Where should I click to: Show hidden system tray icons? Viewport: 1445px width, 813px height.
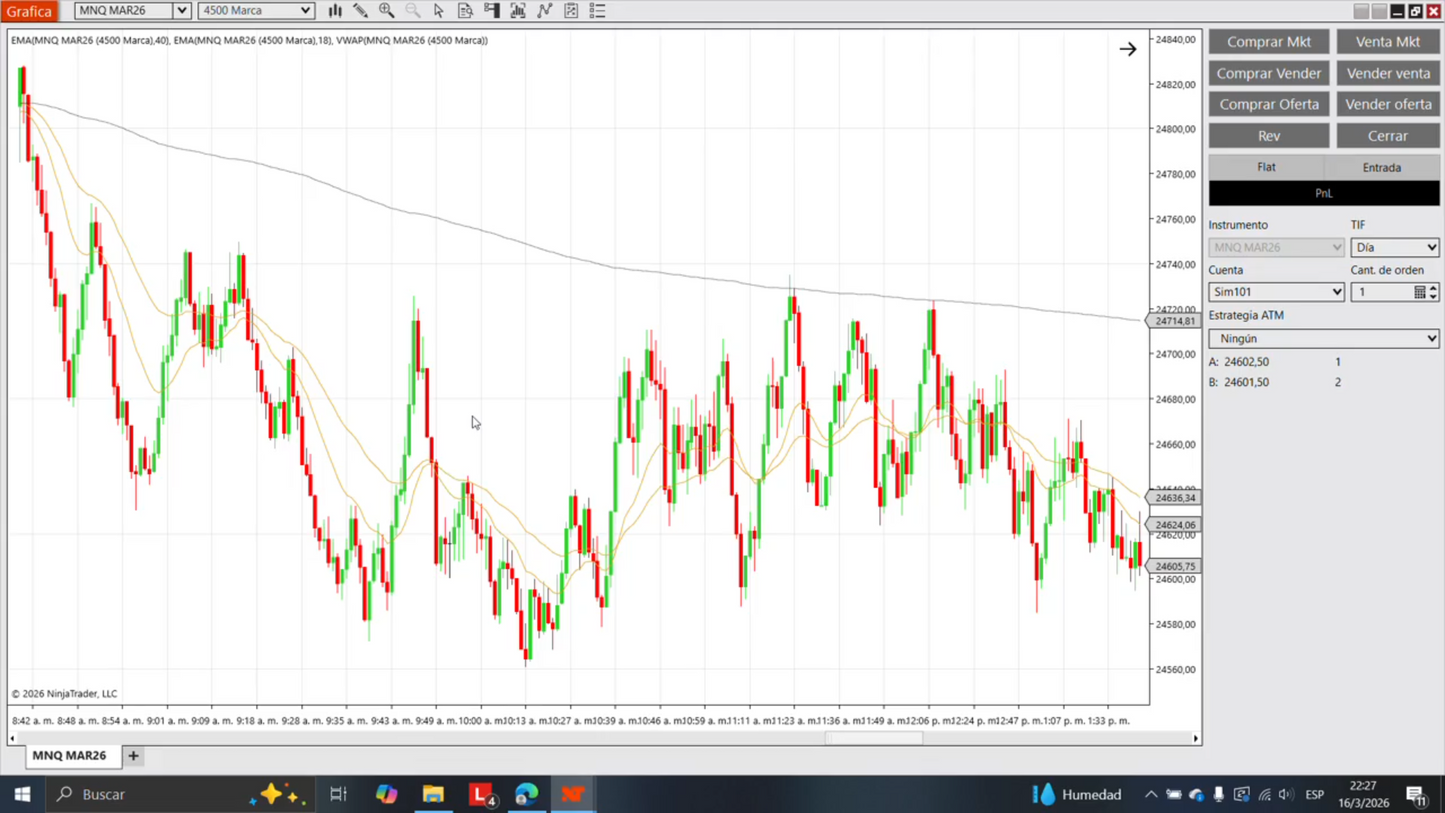click(x=1151, y=795)
